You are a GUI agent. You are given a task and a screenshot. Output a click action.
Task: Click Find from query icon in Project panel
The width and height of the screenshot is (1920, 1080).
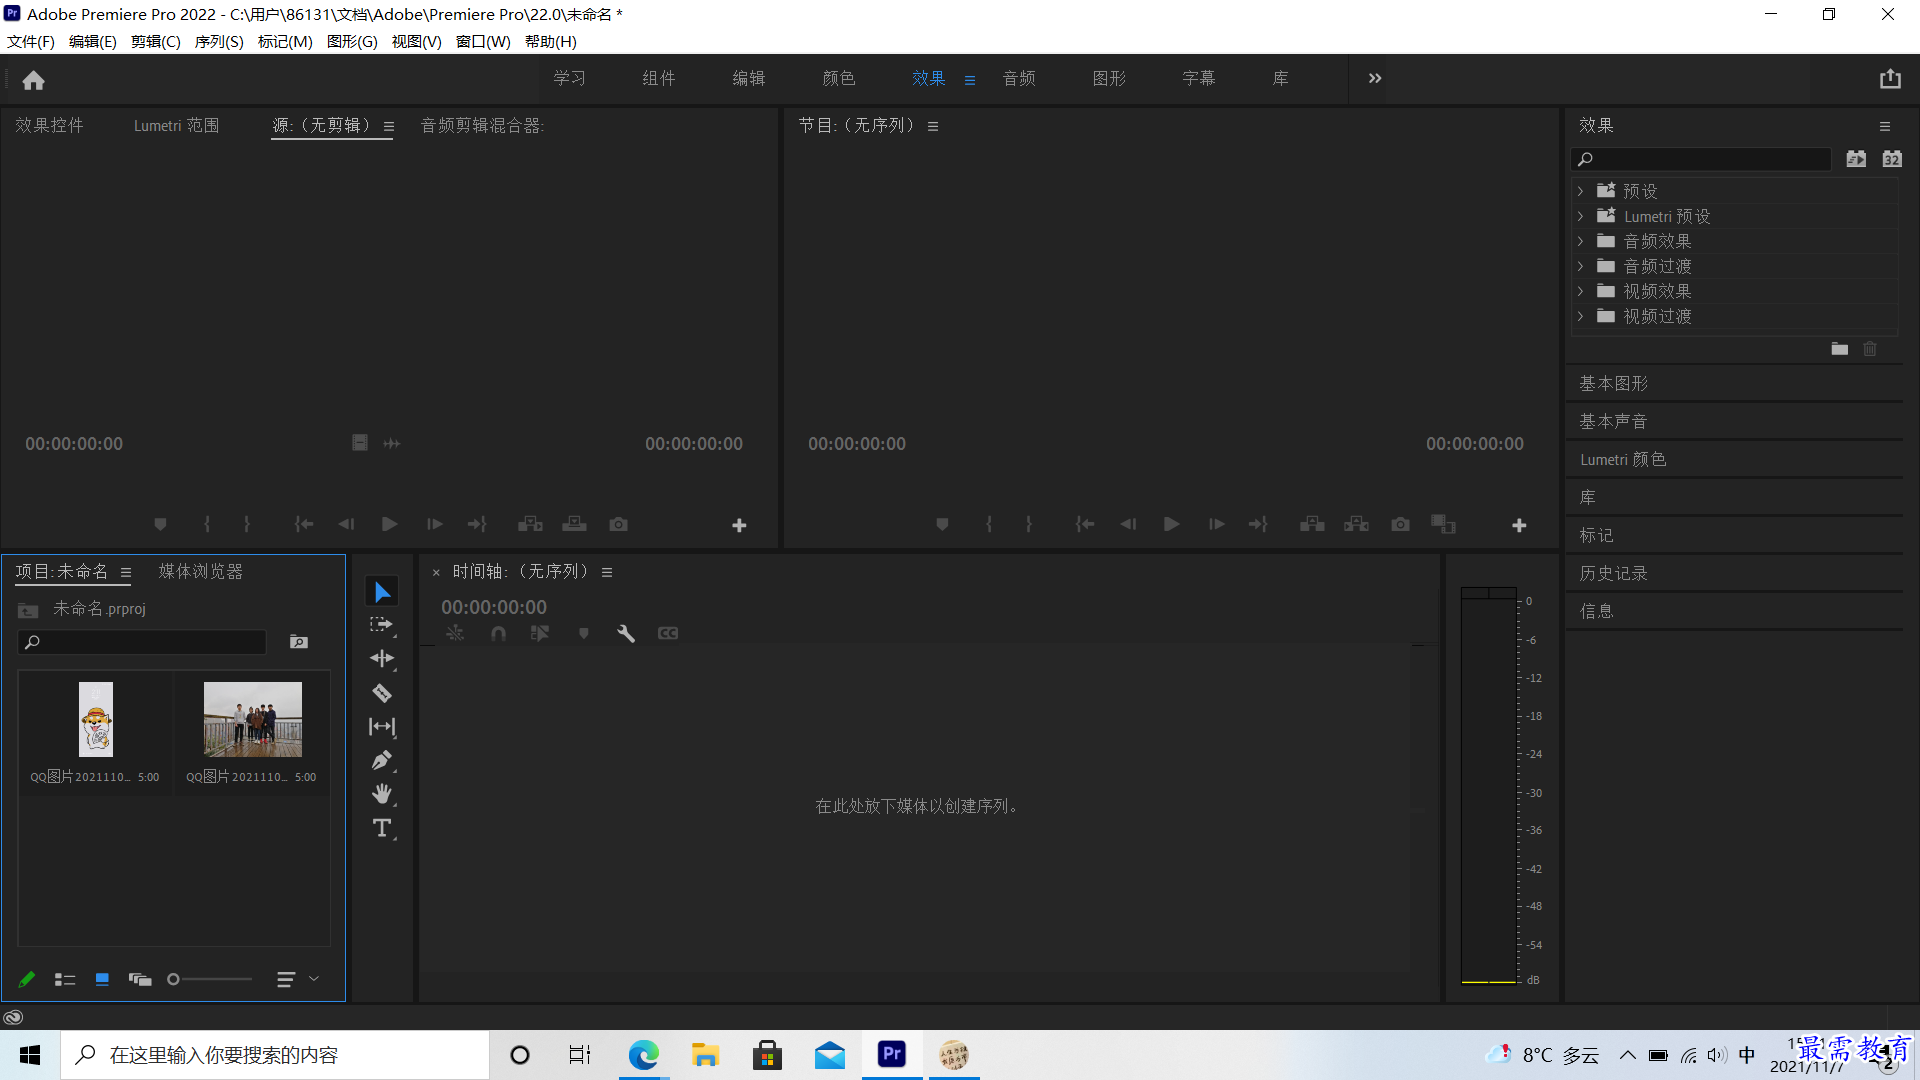[x=299, y=642]
